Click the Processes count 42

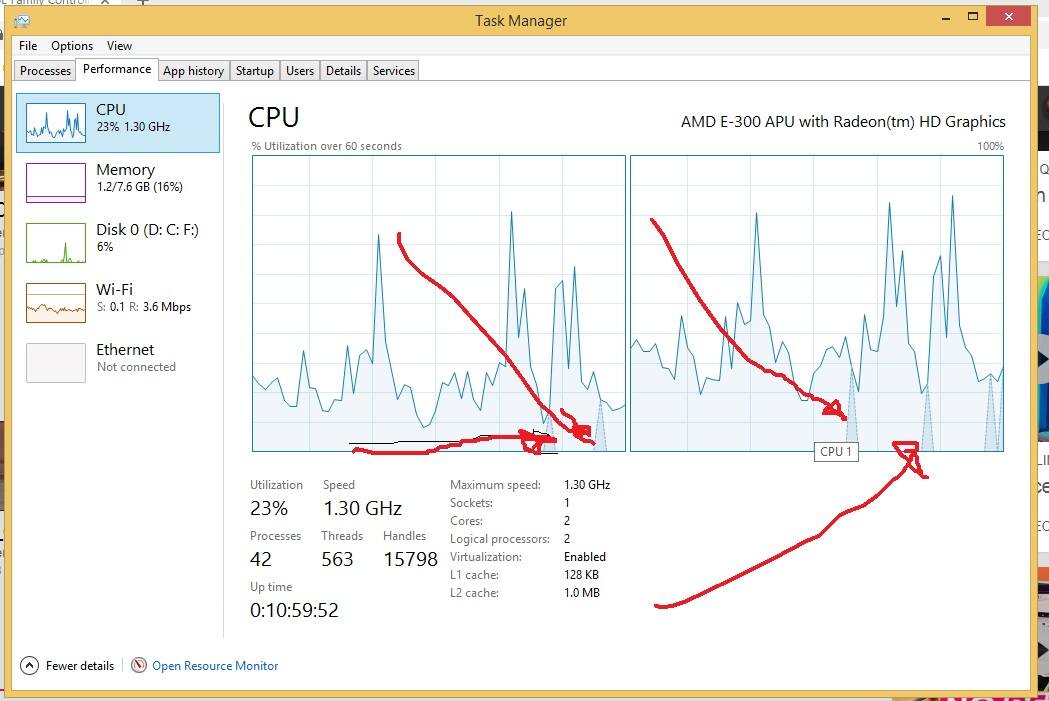[261, 559]
